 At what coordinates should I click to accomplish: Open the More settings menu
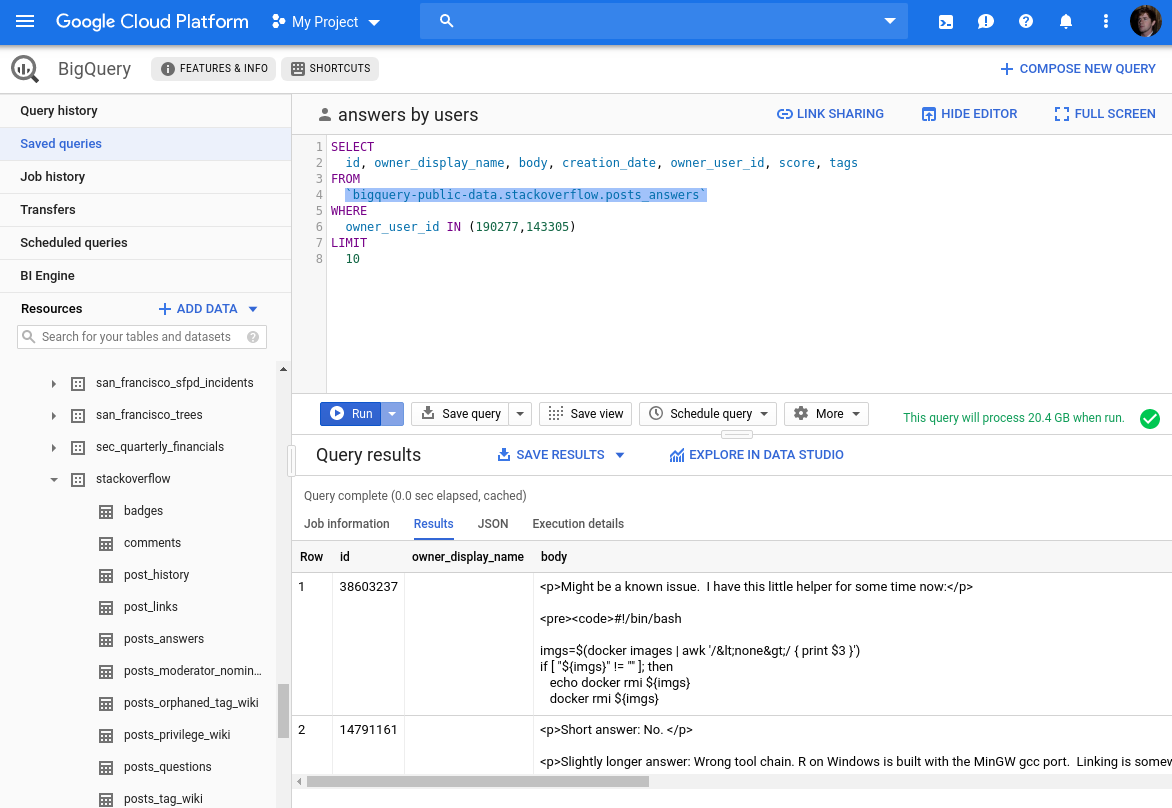826,413
